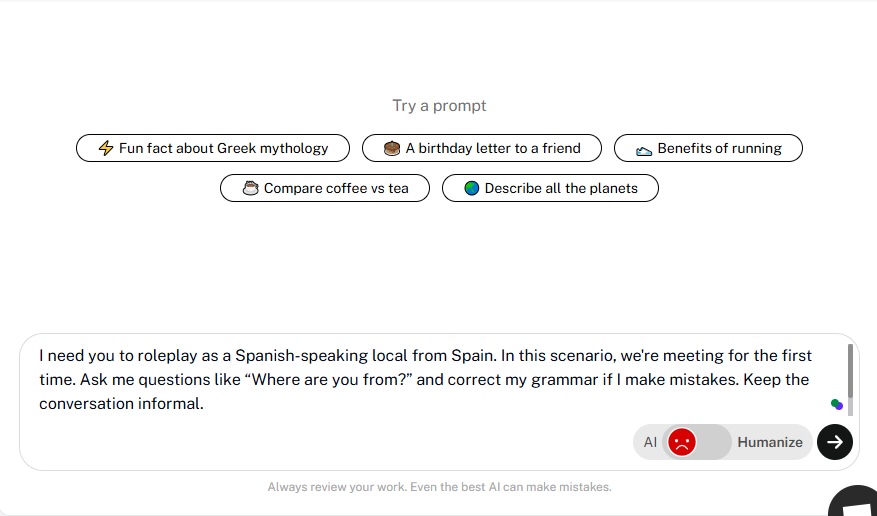
Task: Pick the Compare coffee vs tea suggestion
Action: point(325,188)
